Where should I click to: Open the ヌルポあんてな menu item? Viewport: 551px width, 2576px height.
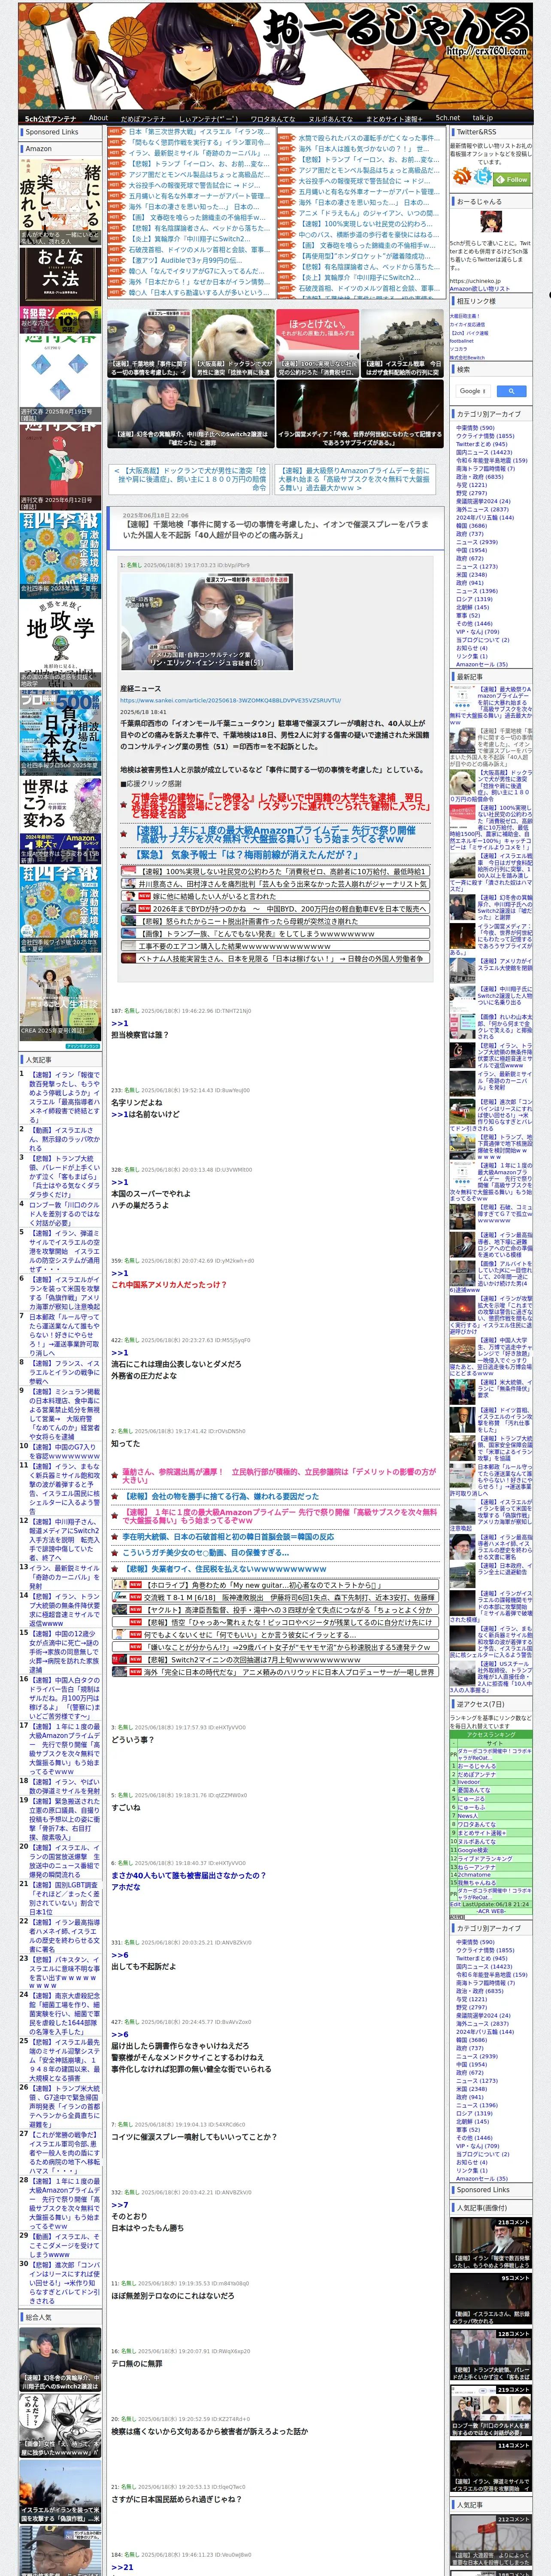click(330, 118)
